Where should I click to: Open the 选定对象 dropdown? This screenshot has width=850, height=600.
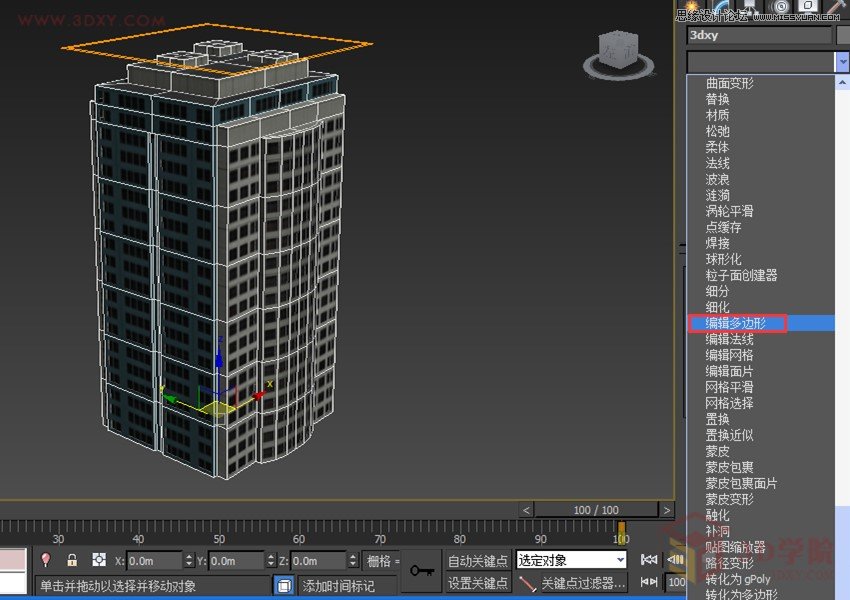click(x=571, y=560)
